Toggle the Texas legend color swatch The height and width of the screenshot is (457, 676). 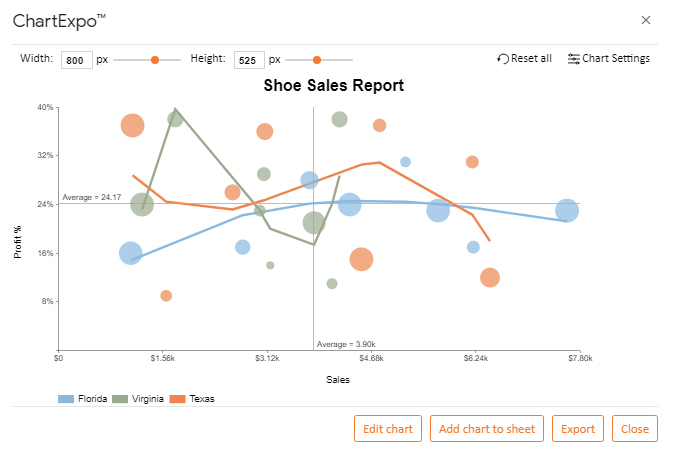pyautogui.click(x=177, y=399)
